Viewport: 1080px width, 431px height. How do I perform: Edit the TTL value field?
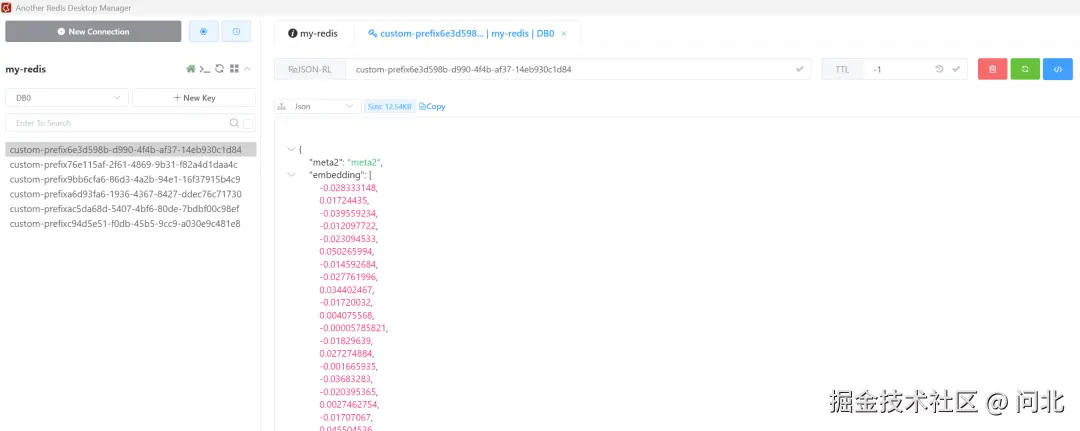point(898,69)
